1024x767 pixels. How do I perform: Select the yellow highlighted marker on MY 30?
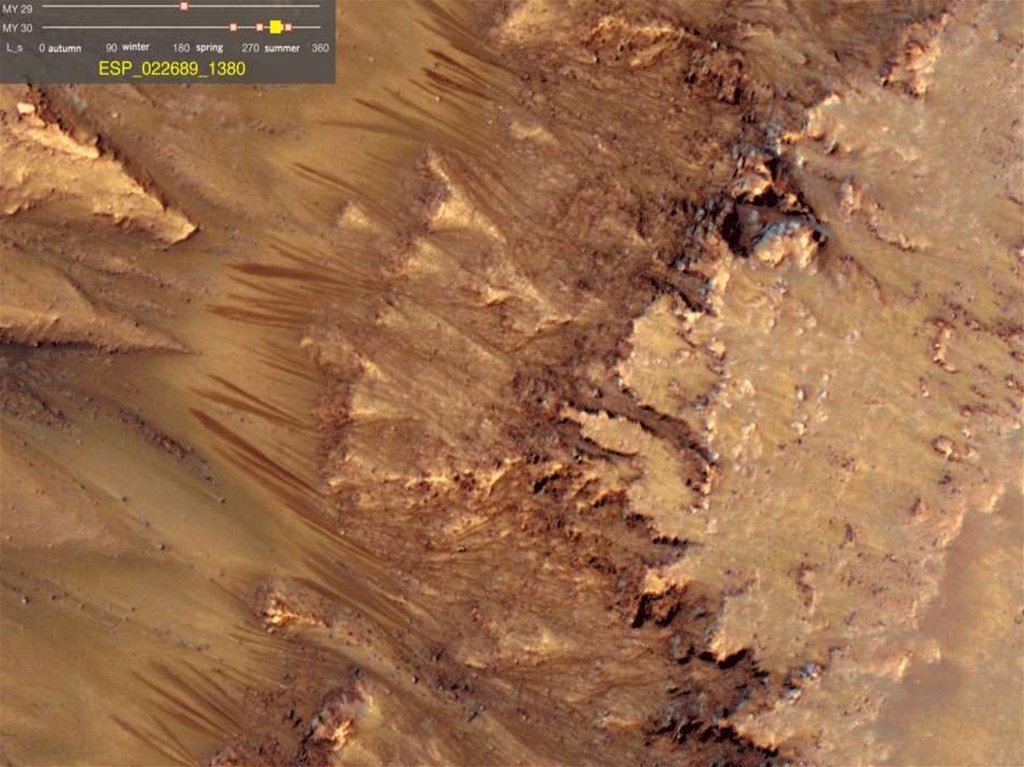(275, 27)
